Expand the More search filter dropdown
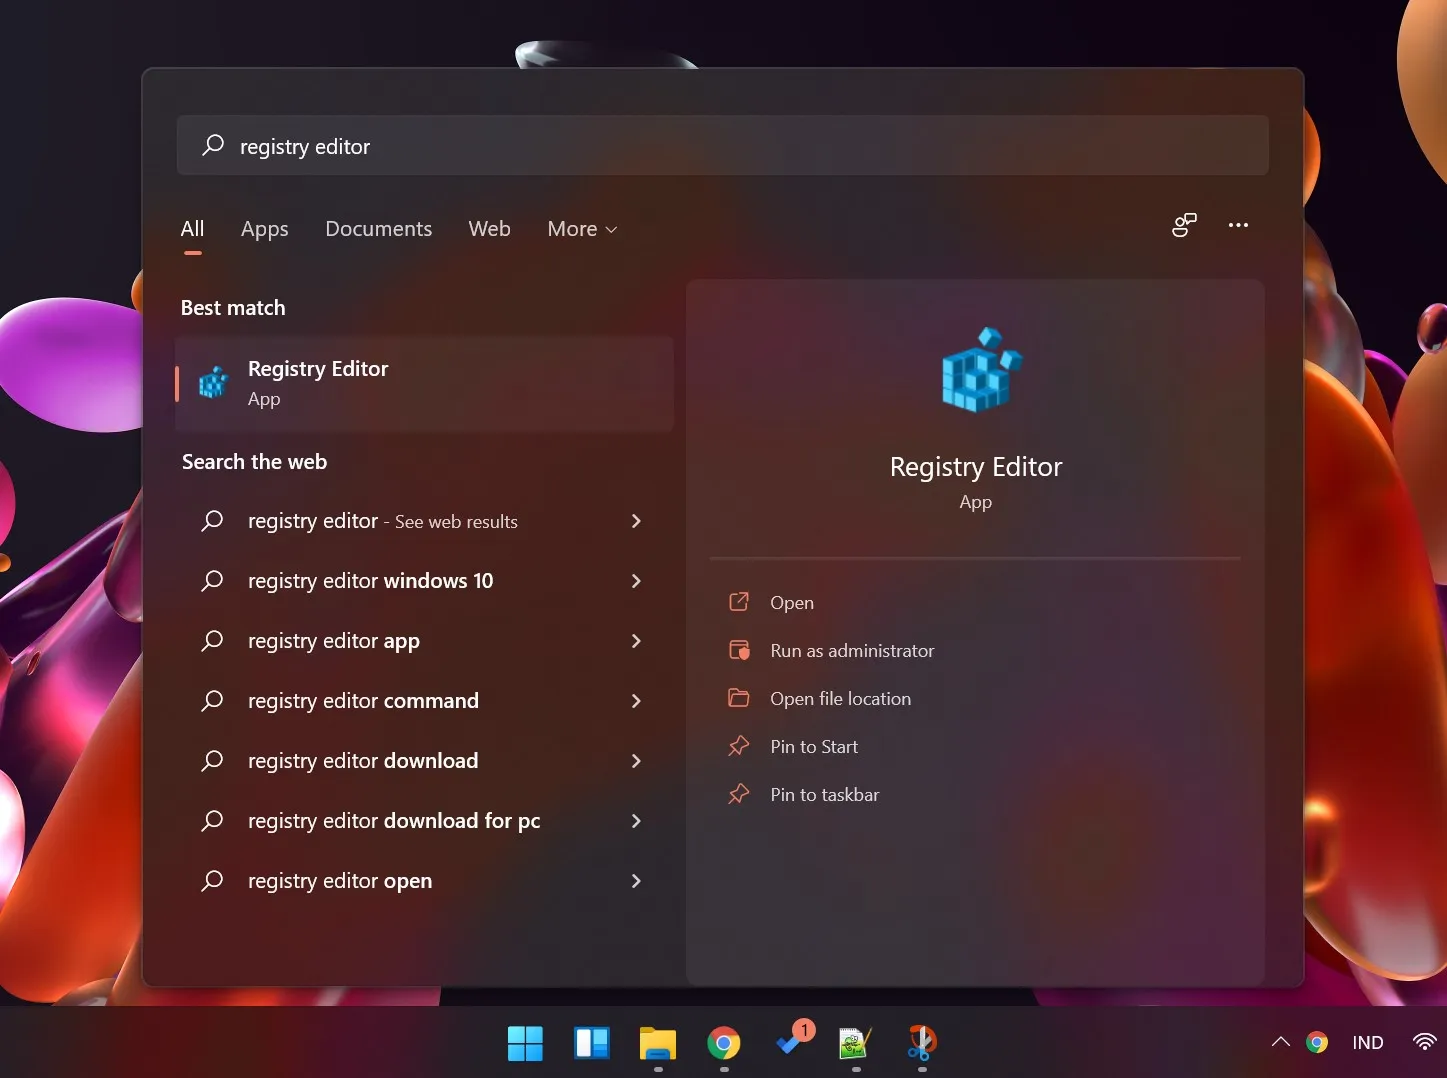Screen dimensions: 1447x1078 tap(581, 228)
